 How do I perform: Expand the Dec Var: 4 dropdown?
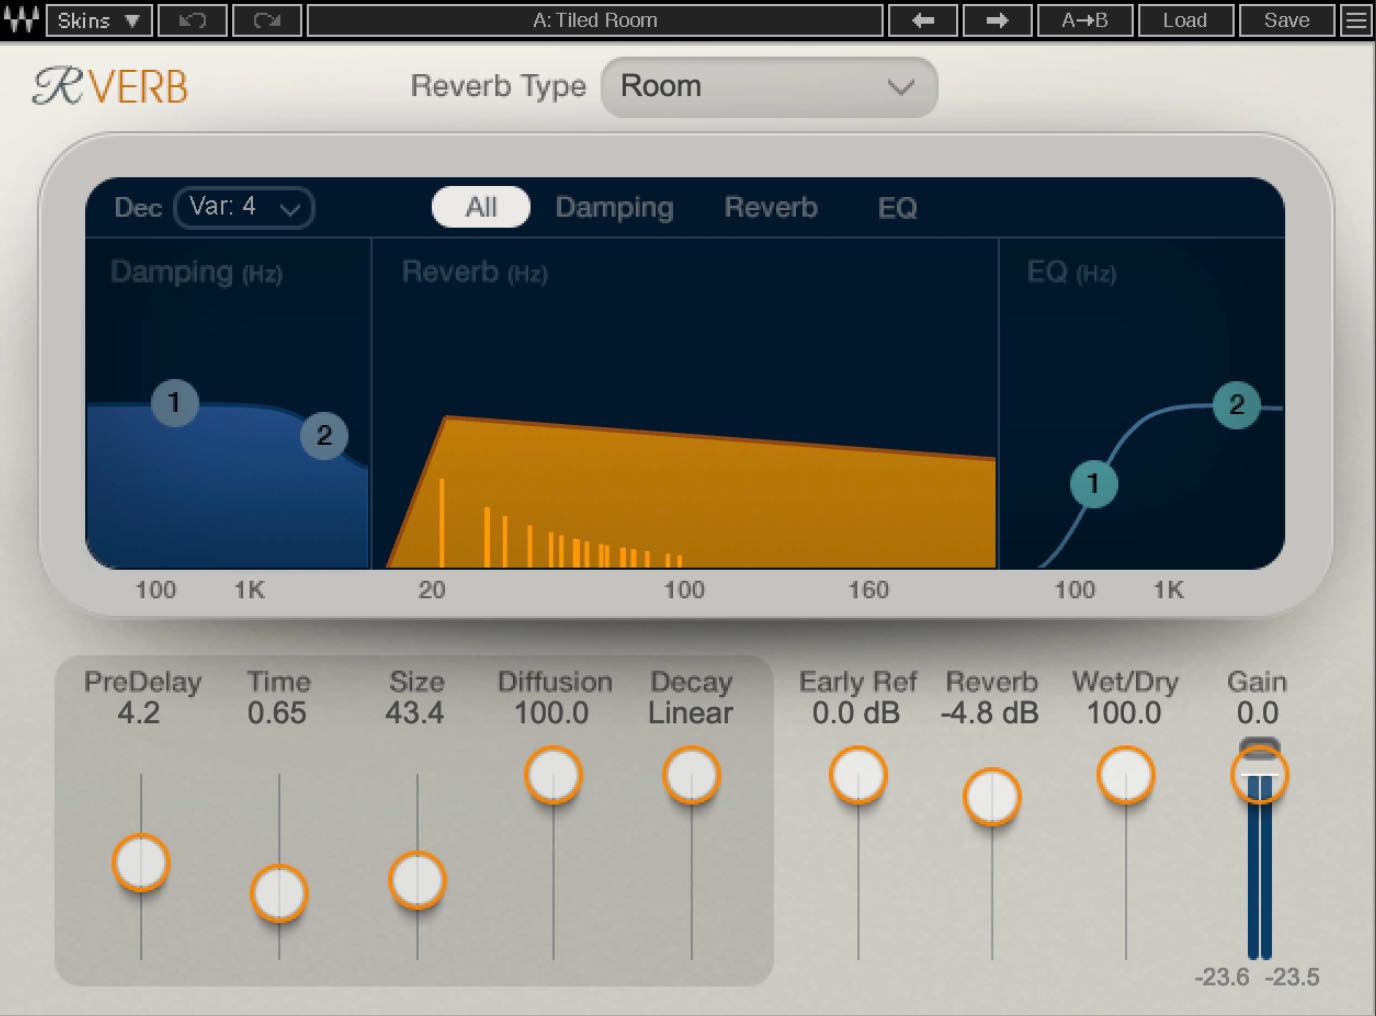(x=244, y=207)
